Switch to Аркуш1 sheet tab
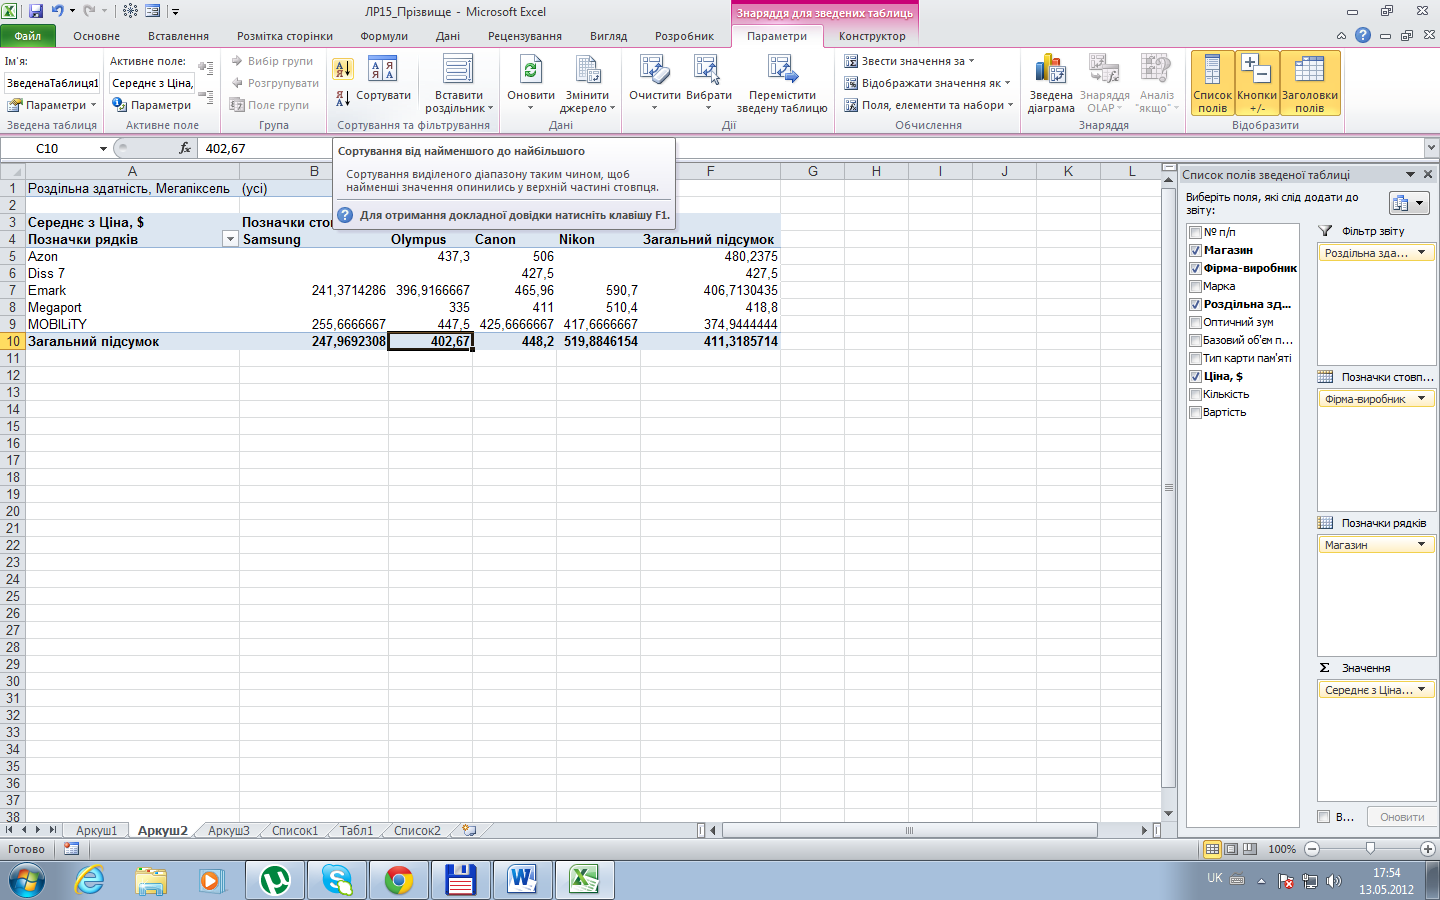This screenshot has height=900, width=1440. coord(97,831)
